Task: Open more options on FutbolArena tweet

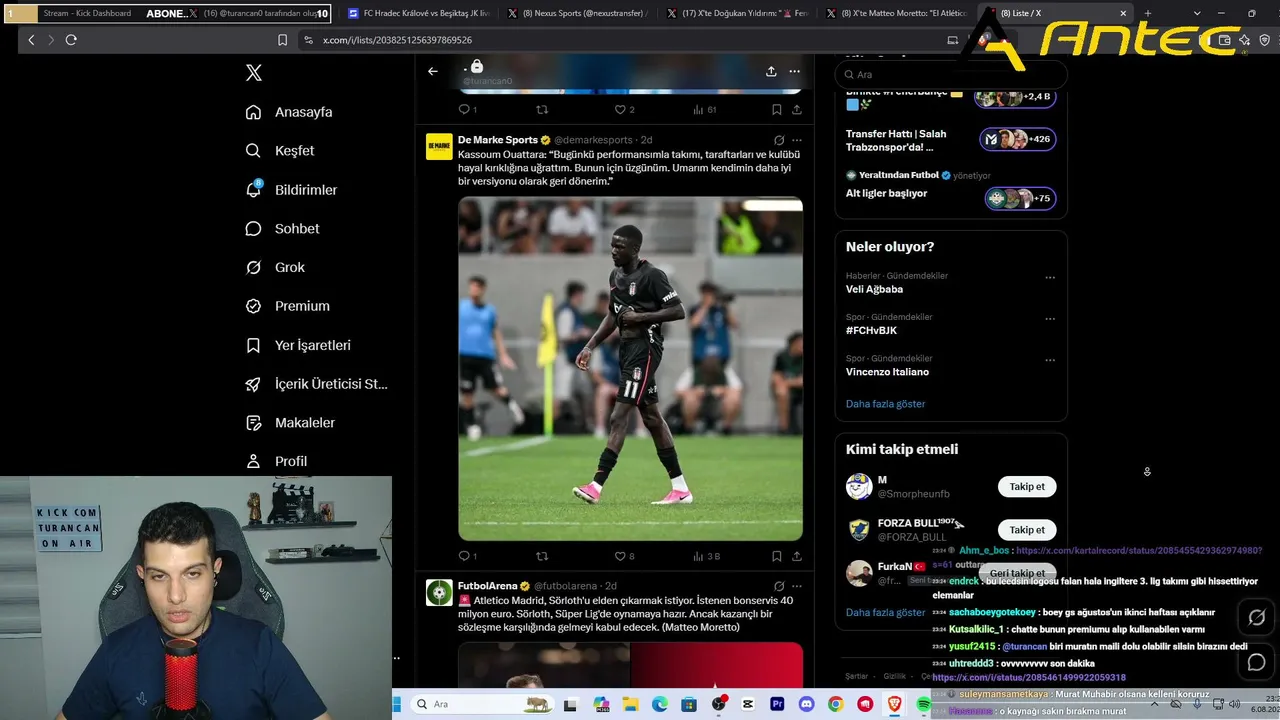Action: click(x=797, y=586)
